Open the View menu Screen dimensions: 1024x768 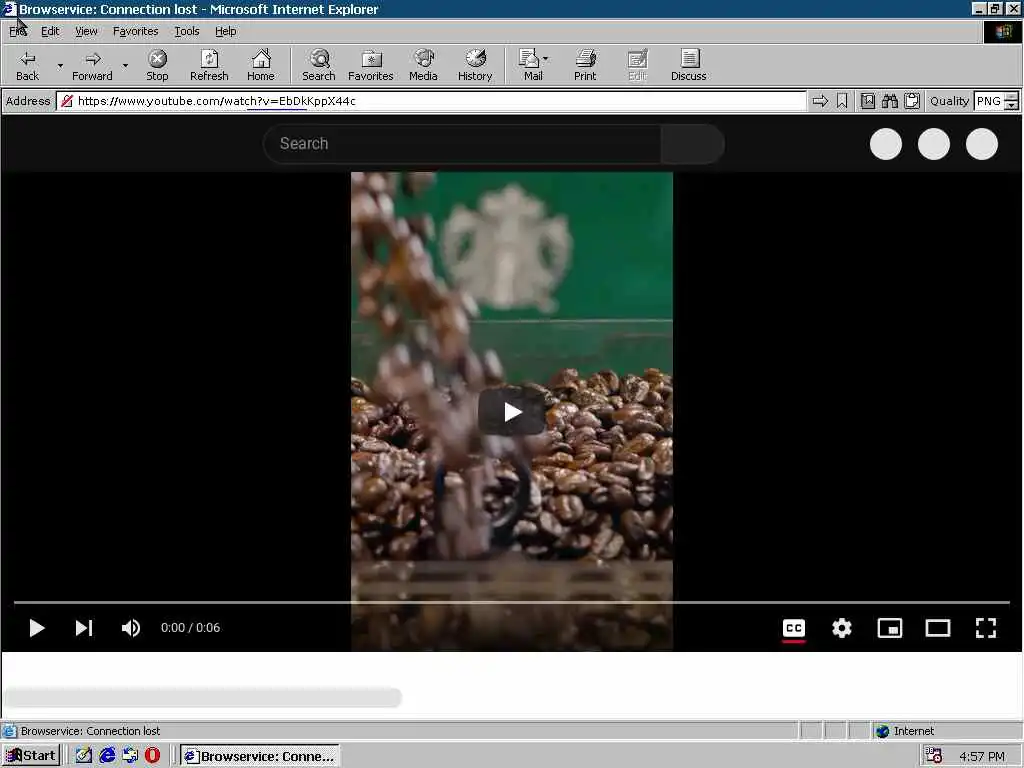(x=86, y=31)
